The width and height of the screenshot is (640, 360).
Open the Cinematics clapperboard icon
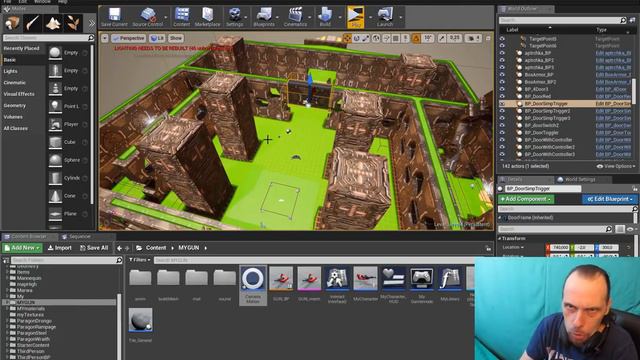point(295,17)
